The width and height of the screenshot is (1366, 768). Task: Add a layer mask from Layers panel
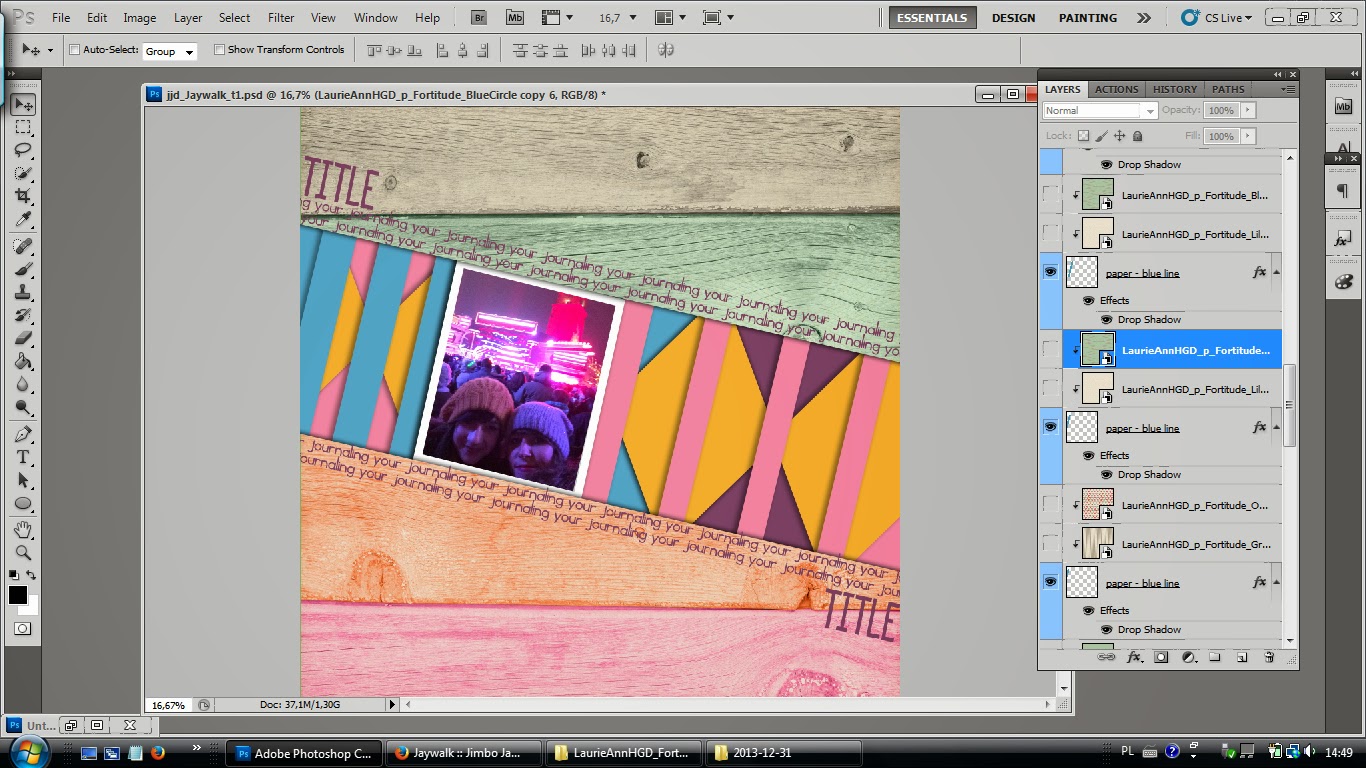click(1161, 657)
